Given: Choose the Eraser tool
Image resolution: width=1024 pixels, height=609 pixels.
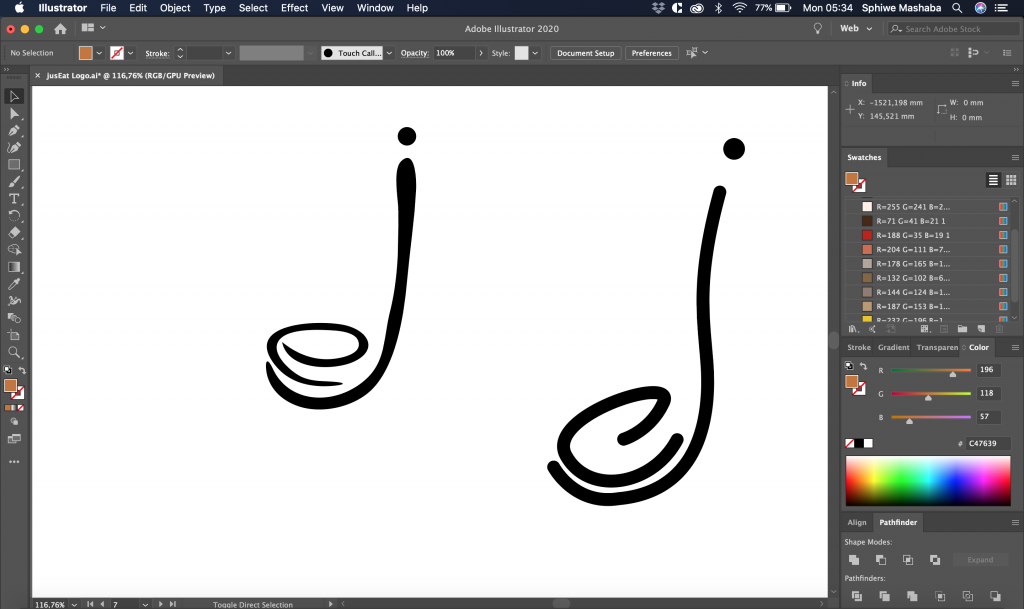Looking at the screenshot, I should pos(14,232).
